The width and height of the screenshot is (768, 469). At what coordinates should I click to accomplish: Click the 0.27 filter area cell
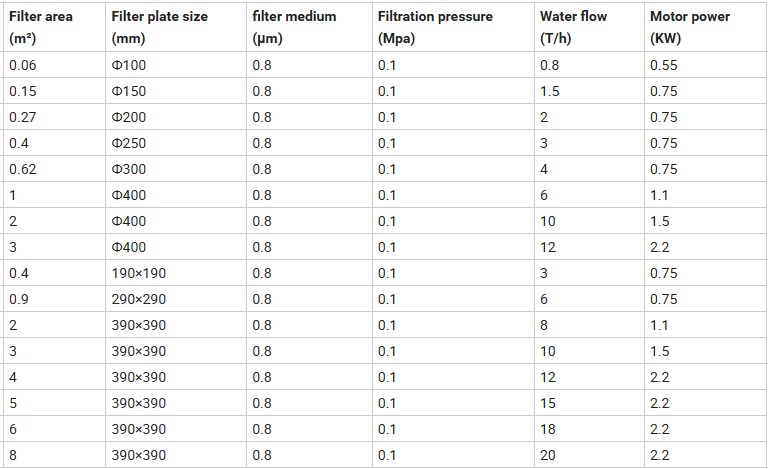(22, 117)
